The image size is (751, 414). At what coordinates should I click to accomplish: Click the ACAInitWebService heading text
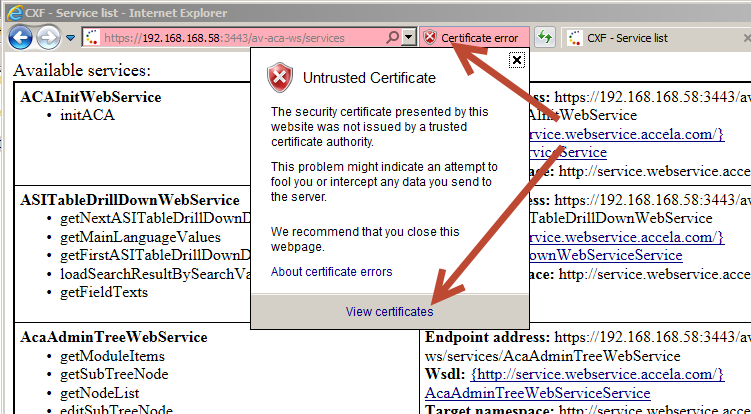(x=90, y=97)
